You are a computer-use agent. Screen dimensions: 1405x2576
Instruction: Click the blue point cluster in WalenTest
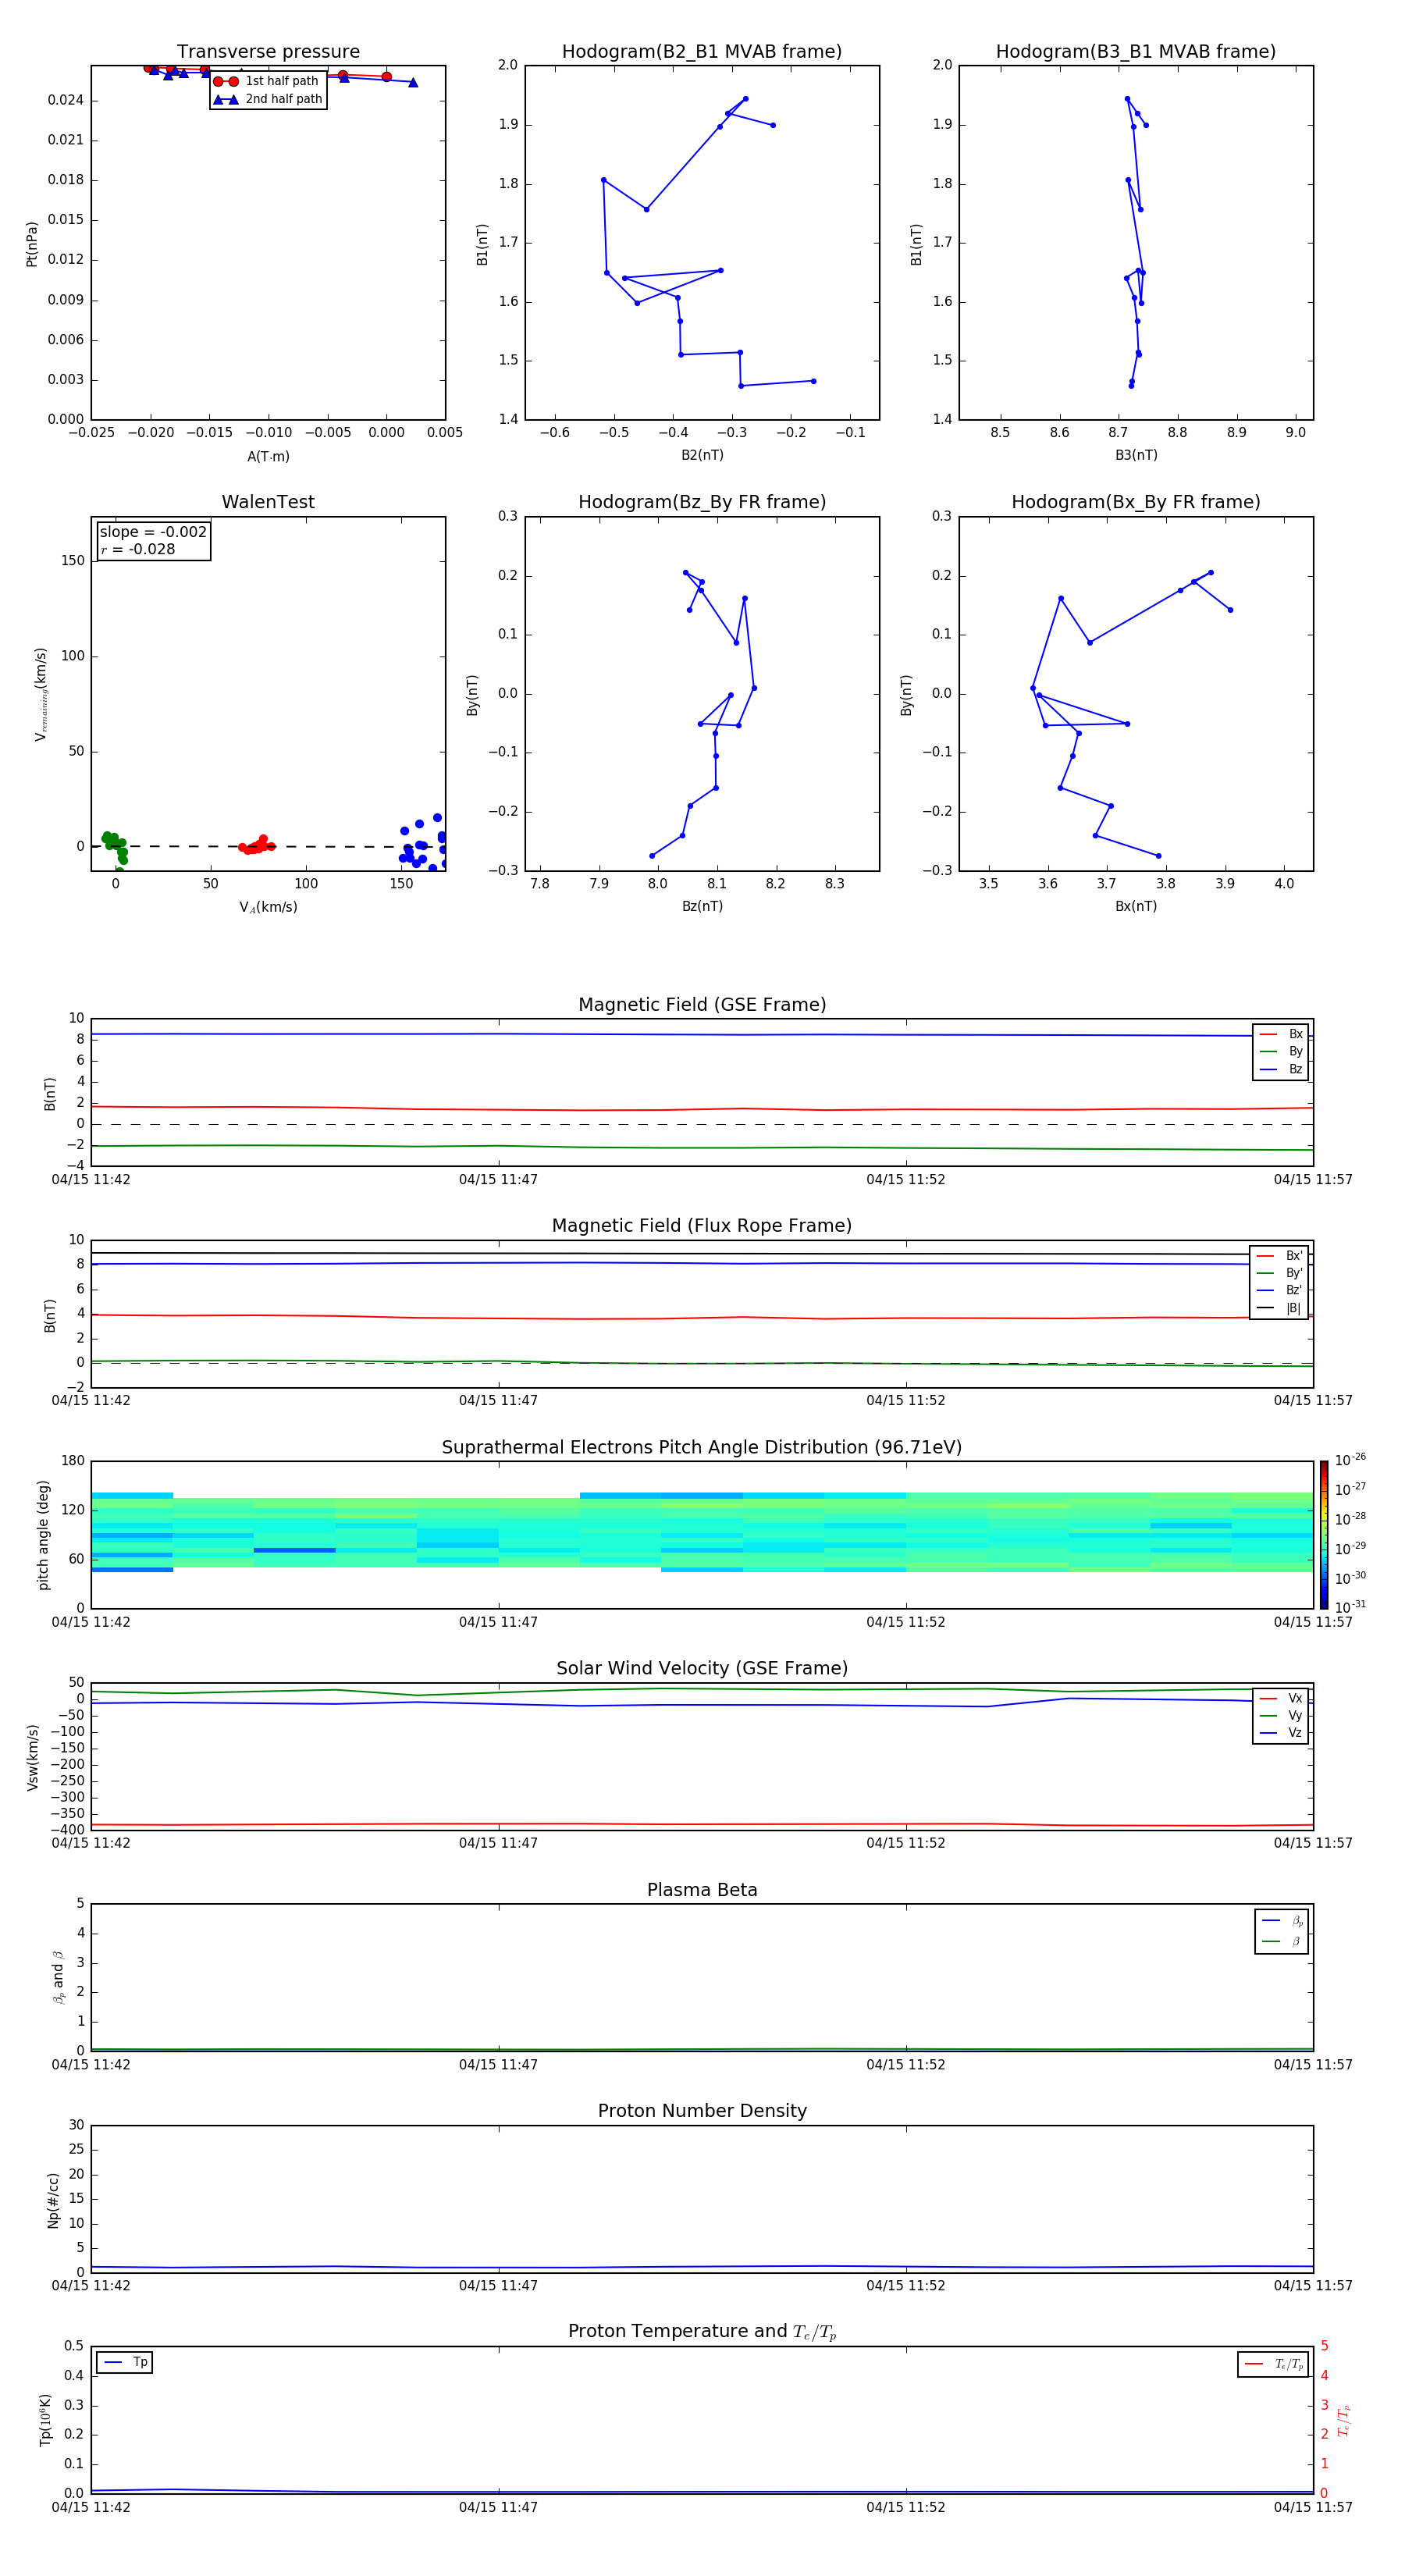click(x=425, y=842)
